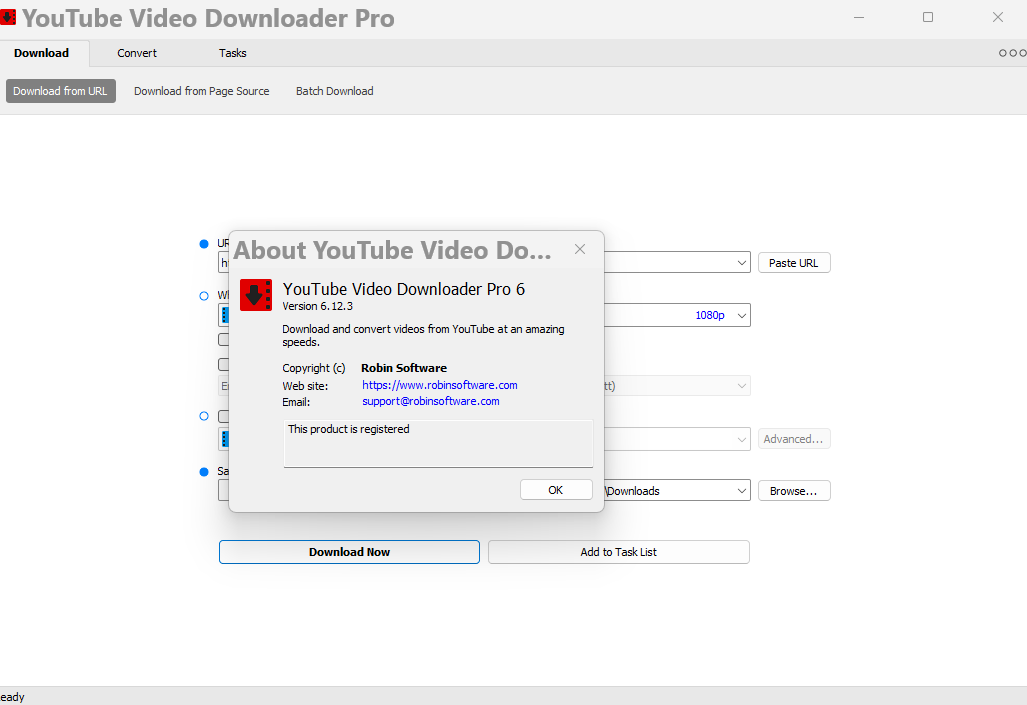Expand the Downloads folder dropdown

[741, 491]
